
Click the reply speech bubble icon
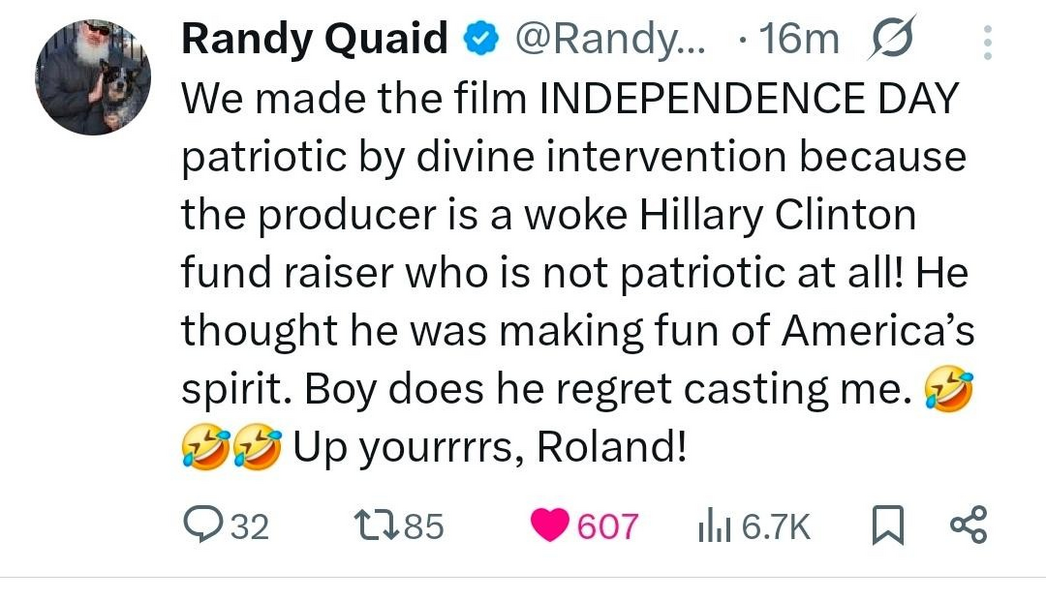pos(203,525)
